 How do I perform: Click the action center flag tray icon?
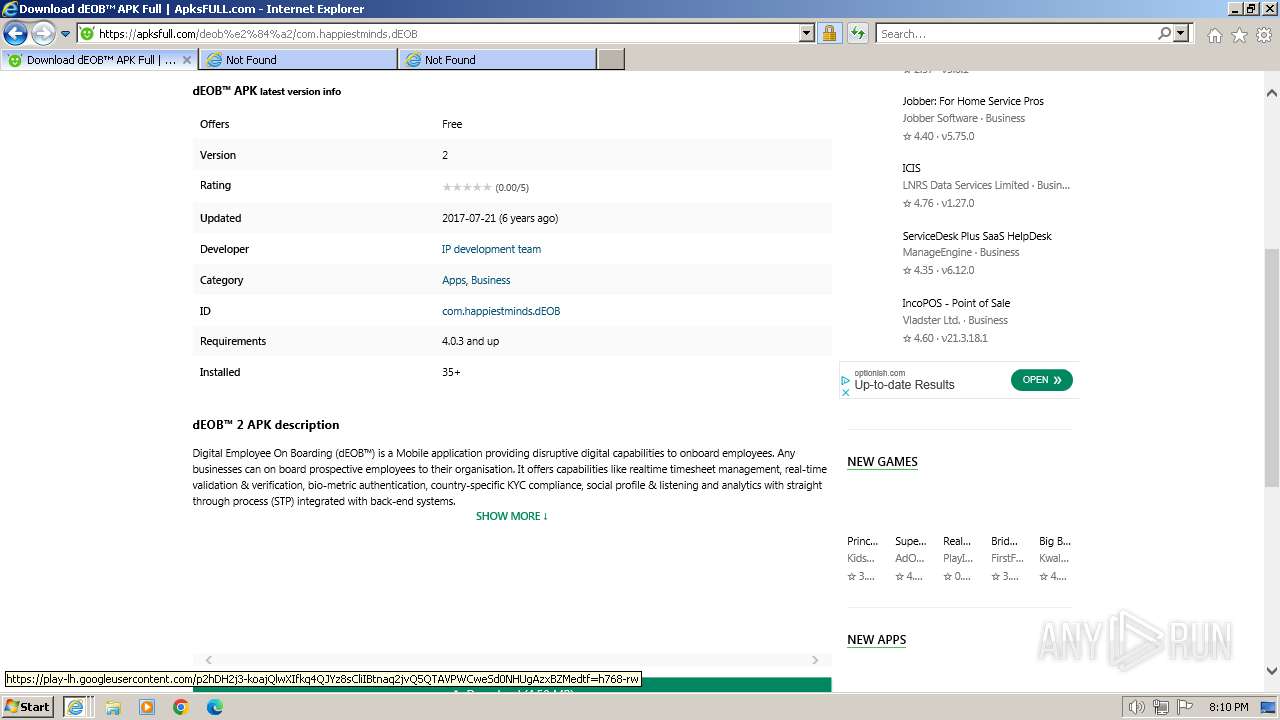coord(1185,707)
